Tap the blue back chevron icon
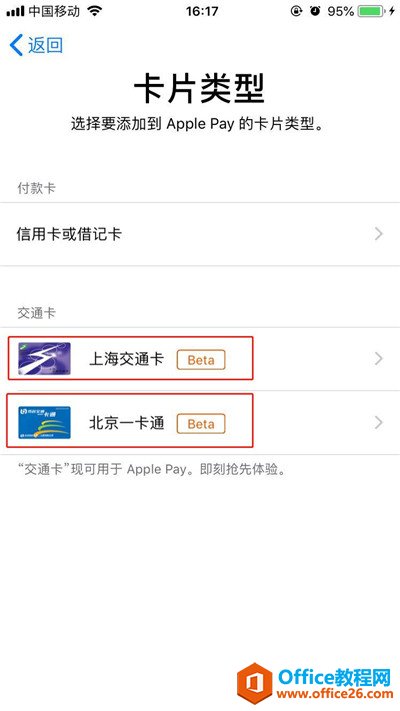Screen dimensions: 400x711 [16, 46]
